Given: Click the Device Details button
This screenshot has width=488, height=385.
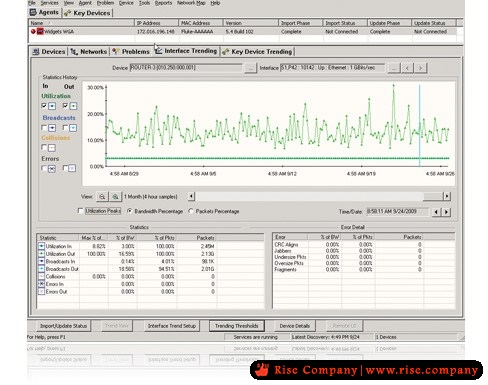Looking at the screenshot, I should click(x=295, y=326).
